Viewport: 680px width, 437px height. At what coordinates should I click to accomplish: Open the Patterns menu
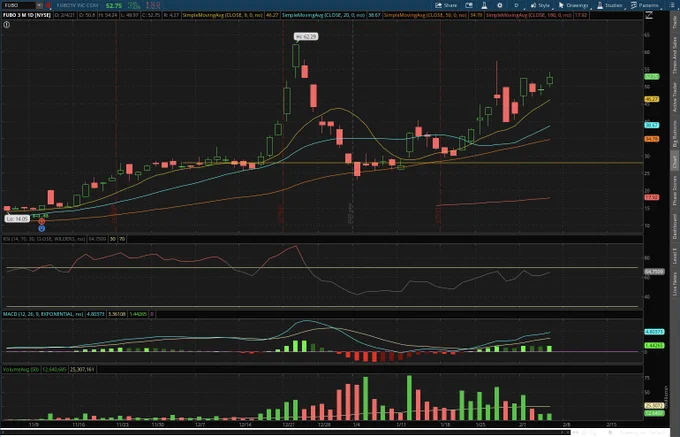pos(644,5)
